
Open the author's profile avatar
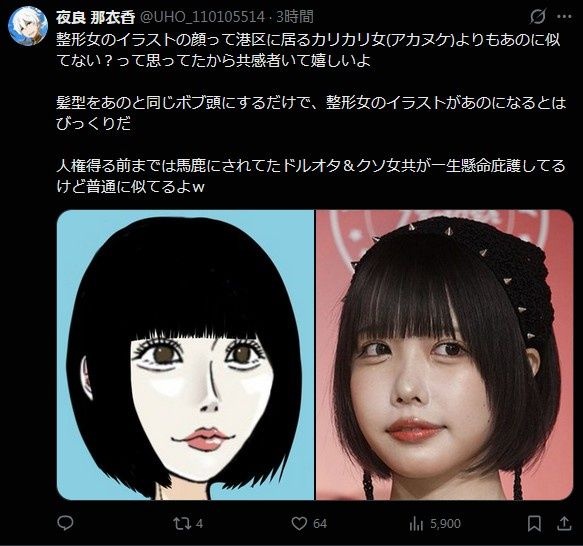pyautogui.click(x=28, y=25)
